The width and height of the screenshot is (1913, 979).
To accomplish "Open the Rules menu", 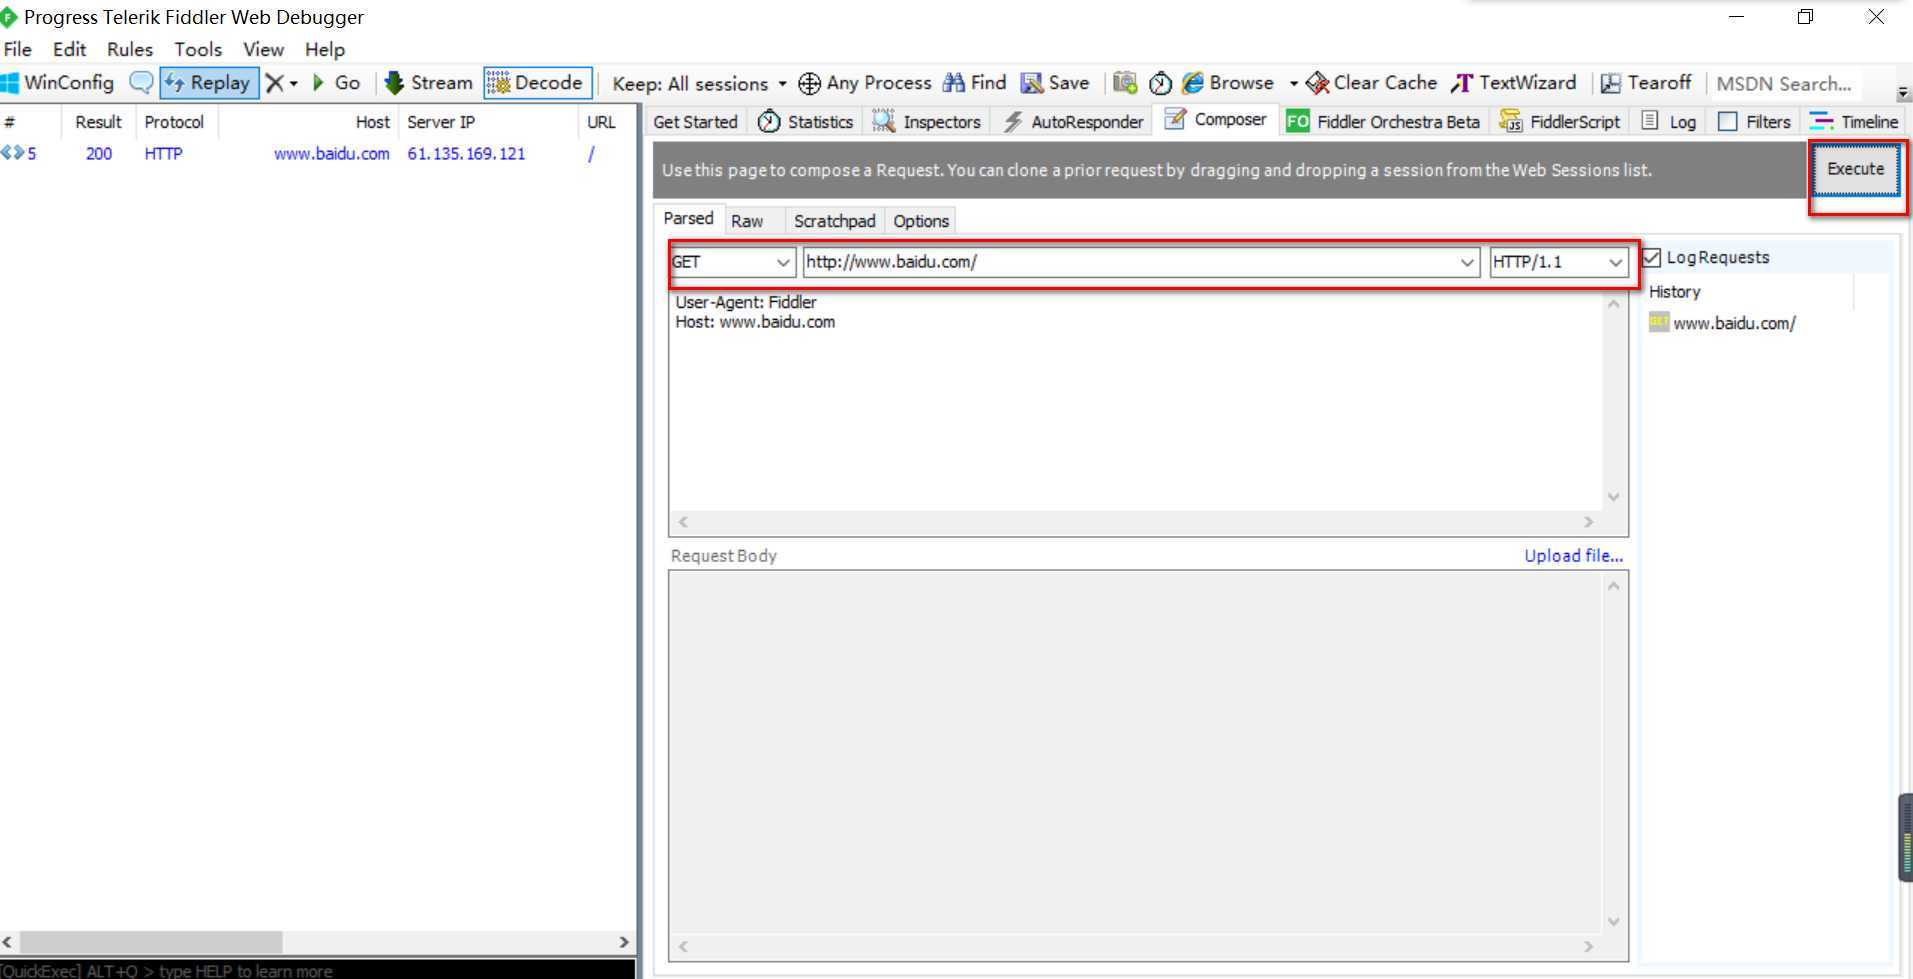I will [x=130, y=49].
